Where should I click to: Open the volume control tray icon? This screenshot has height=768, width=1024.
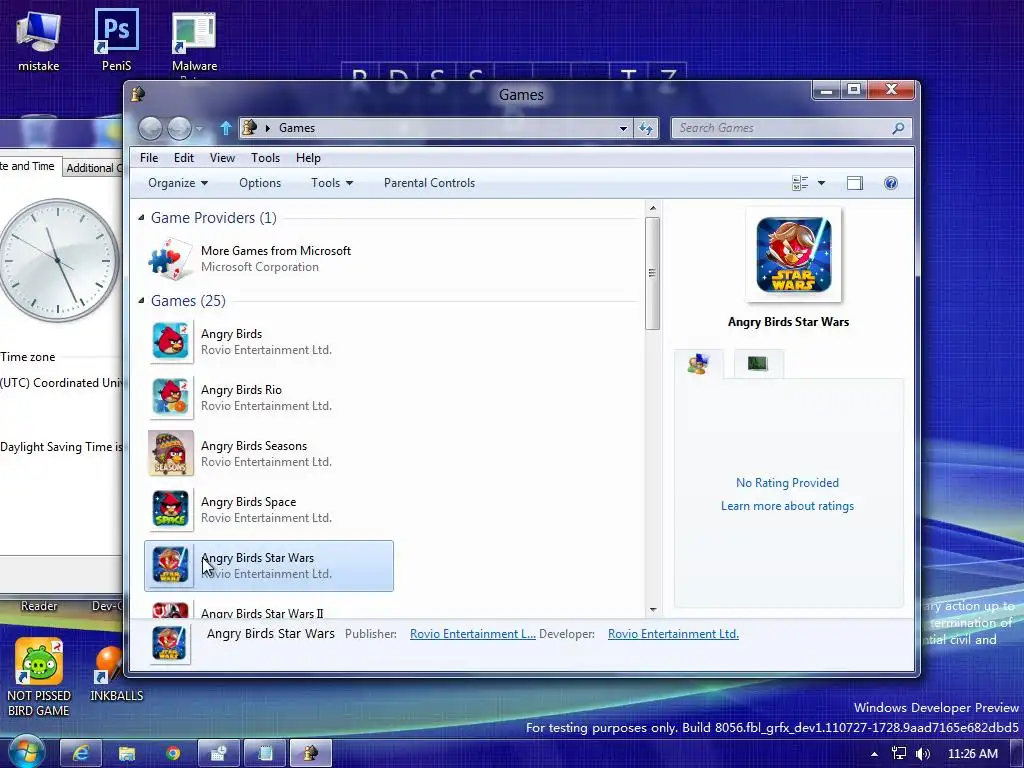click(x=923, y=754)
